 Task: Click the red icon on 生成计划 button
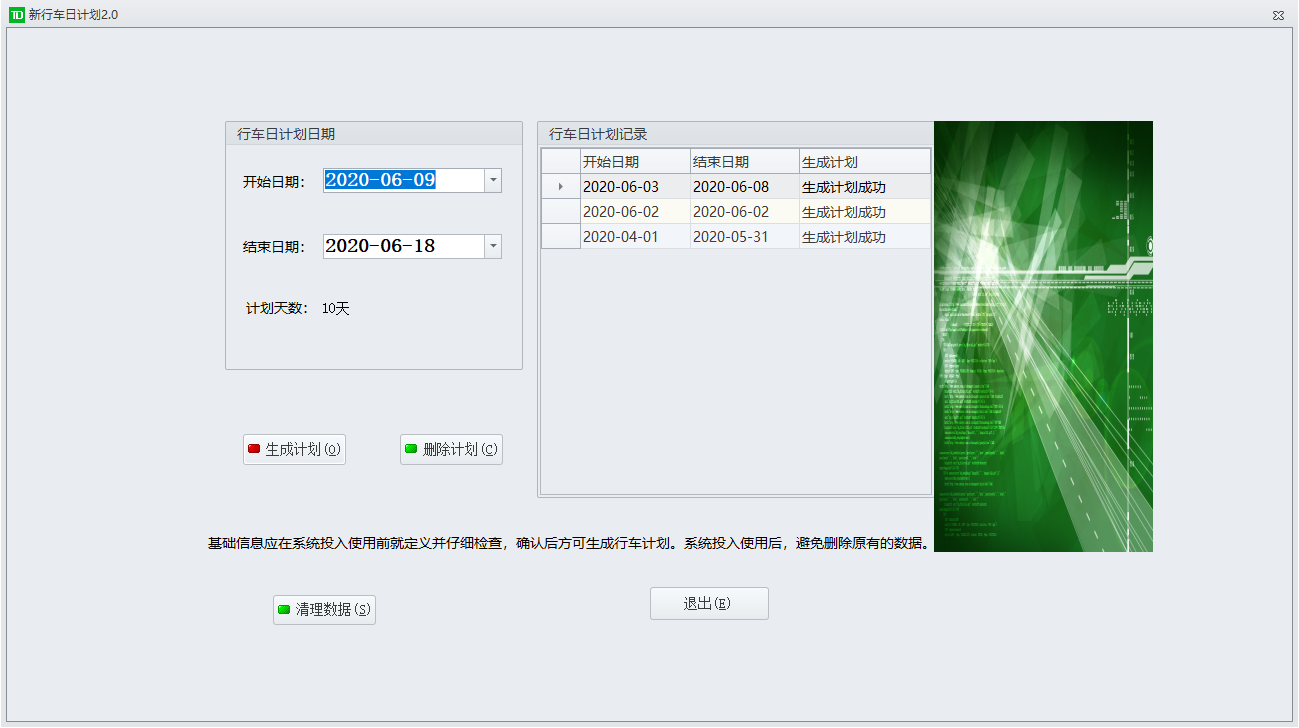[254, 449]
